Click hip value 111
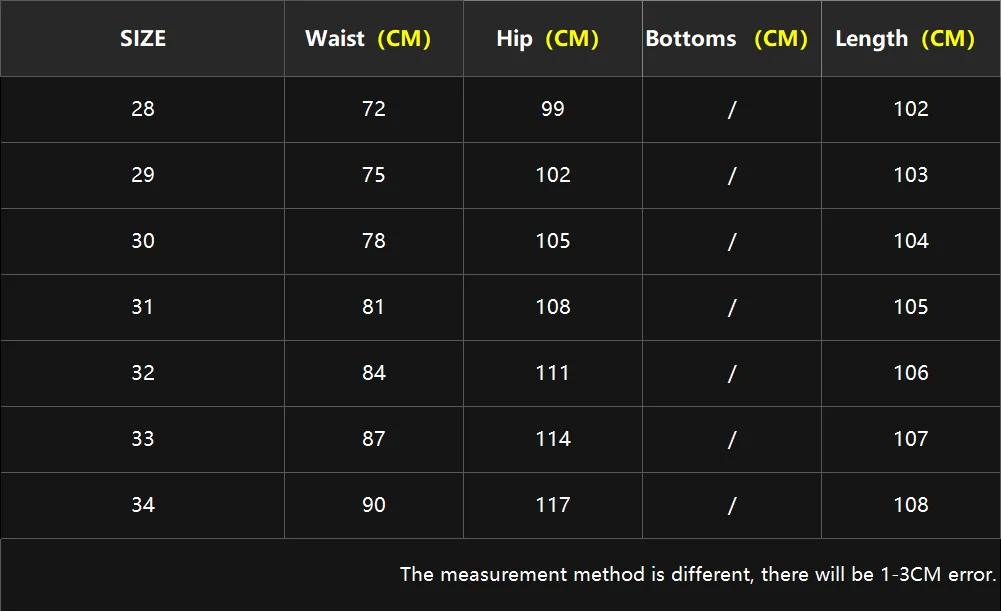 (553, 373)
